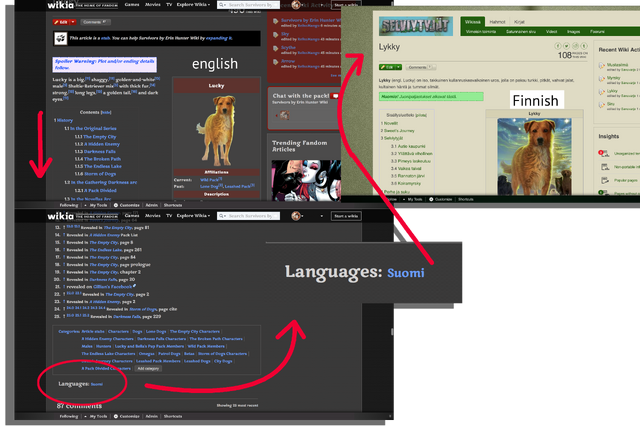Click edit icon beside Siru in Finnish activity
Viewport: 640px width, 427px height.
[x=602, y=105]
